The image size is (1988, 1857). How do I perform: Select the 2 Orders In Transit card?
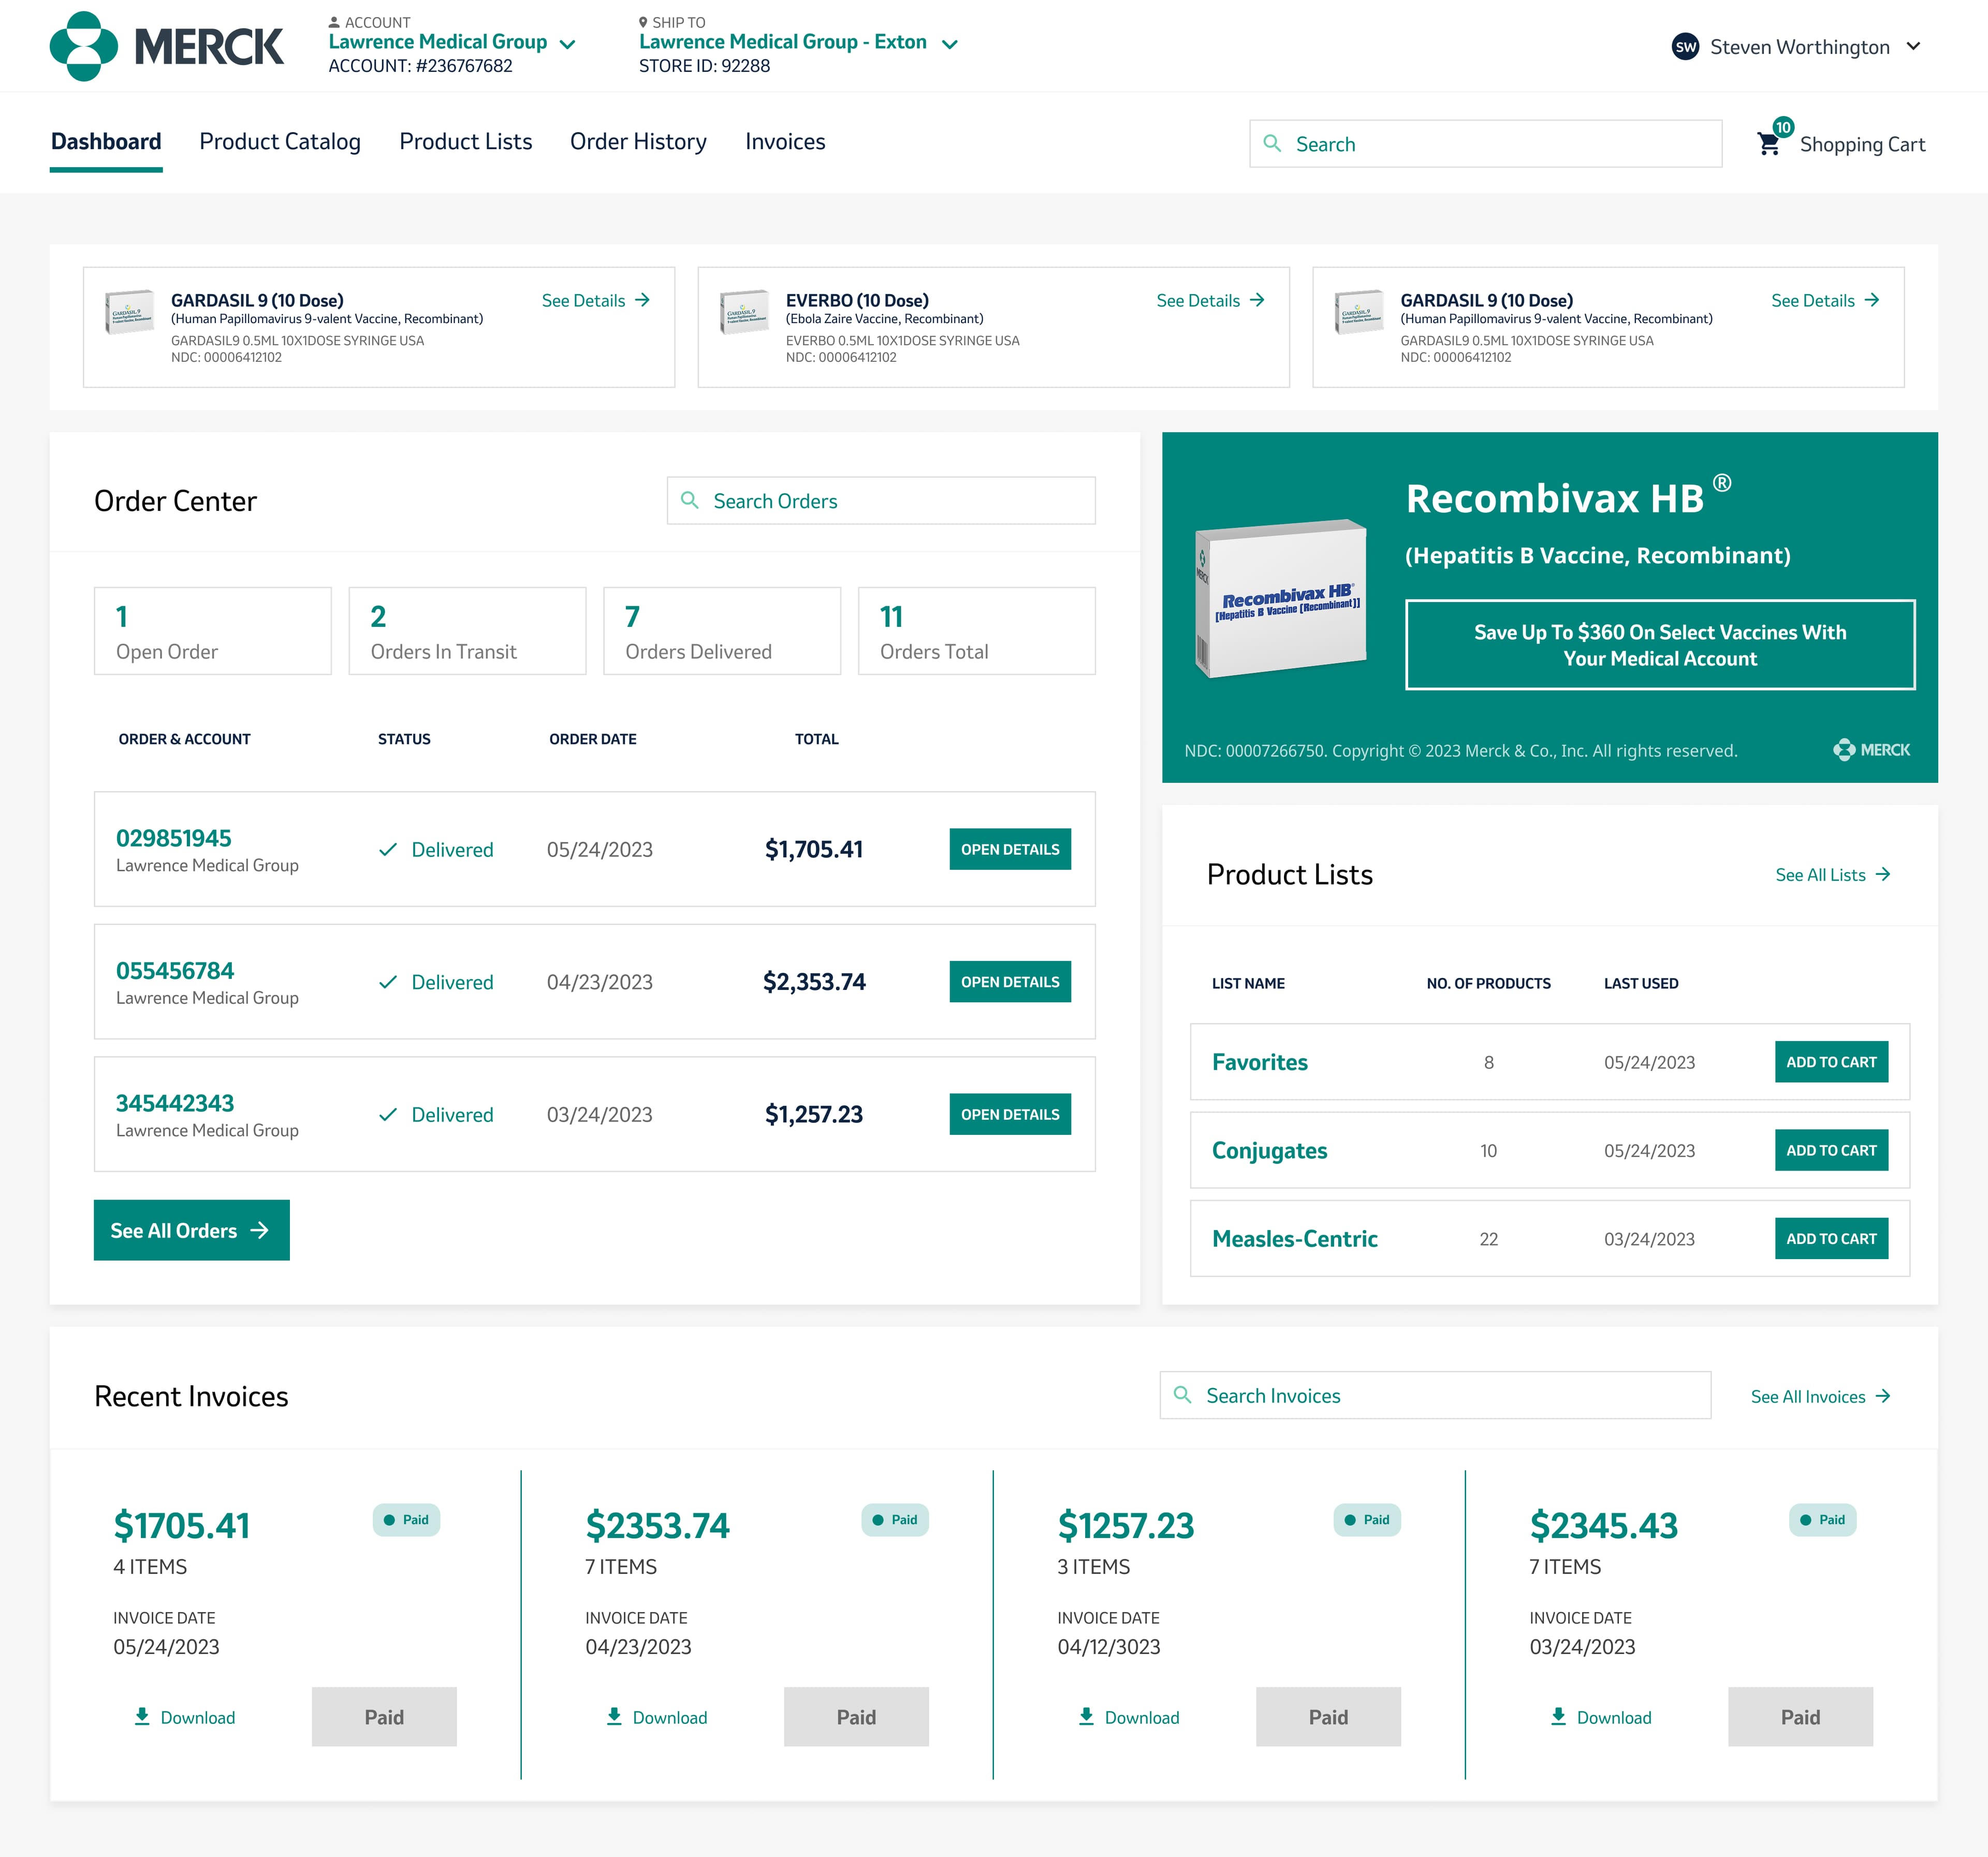467,631
